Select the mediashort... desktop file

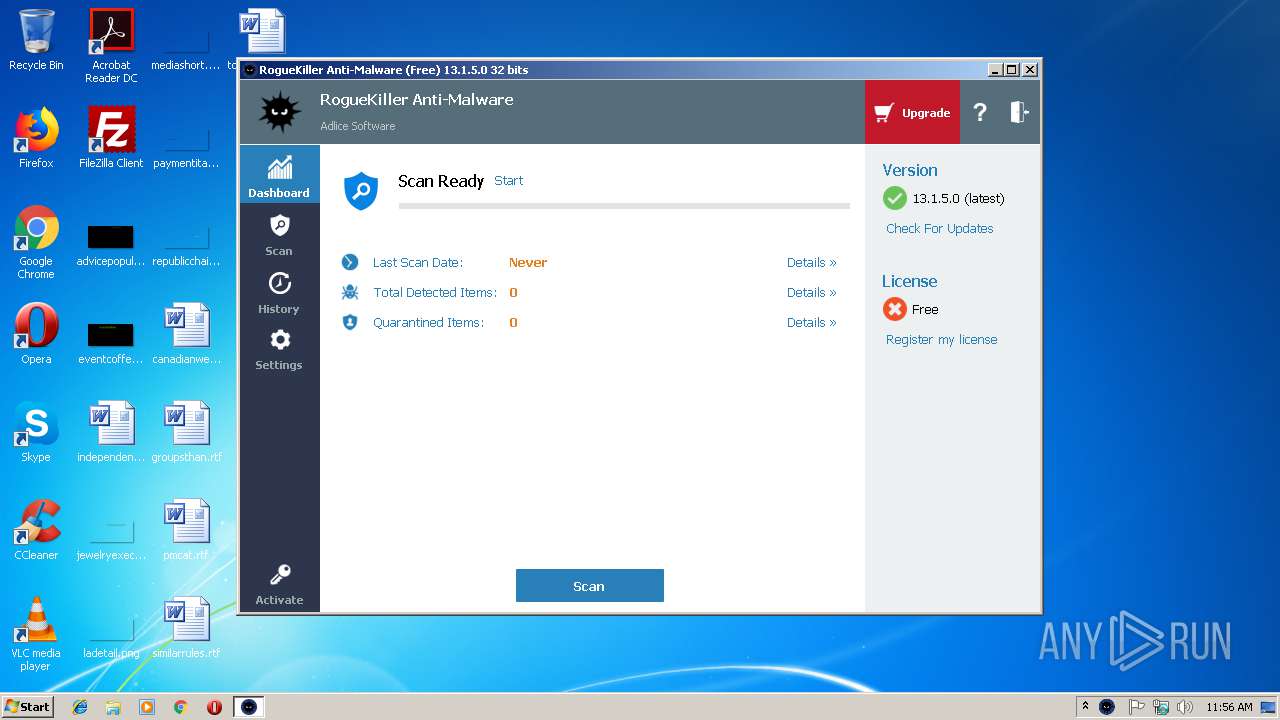pos(186,46)
